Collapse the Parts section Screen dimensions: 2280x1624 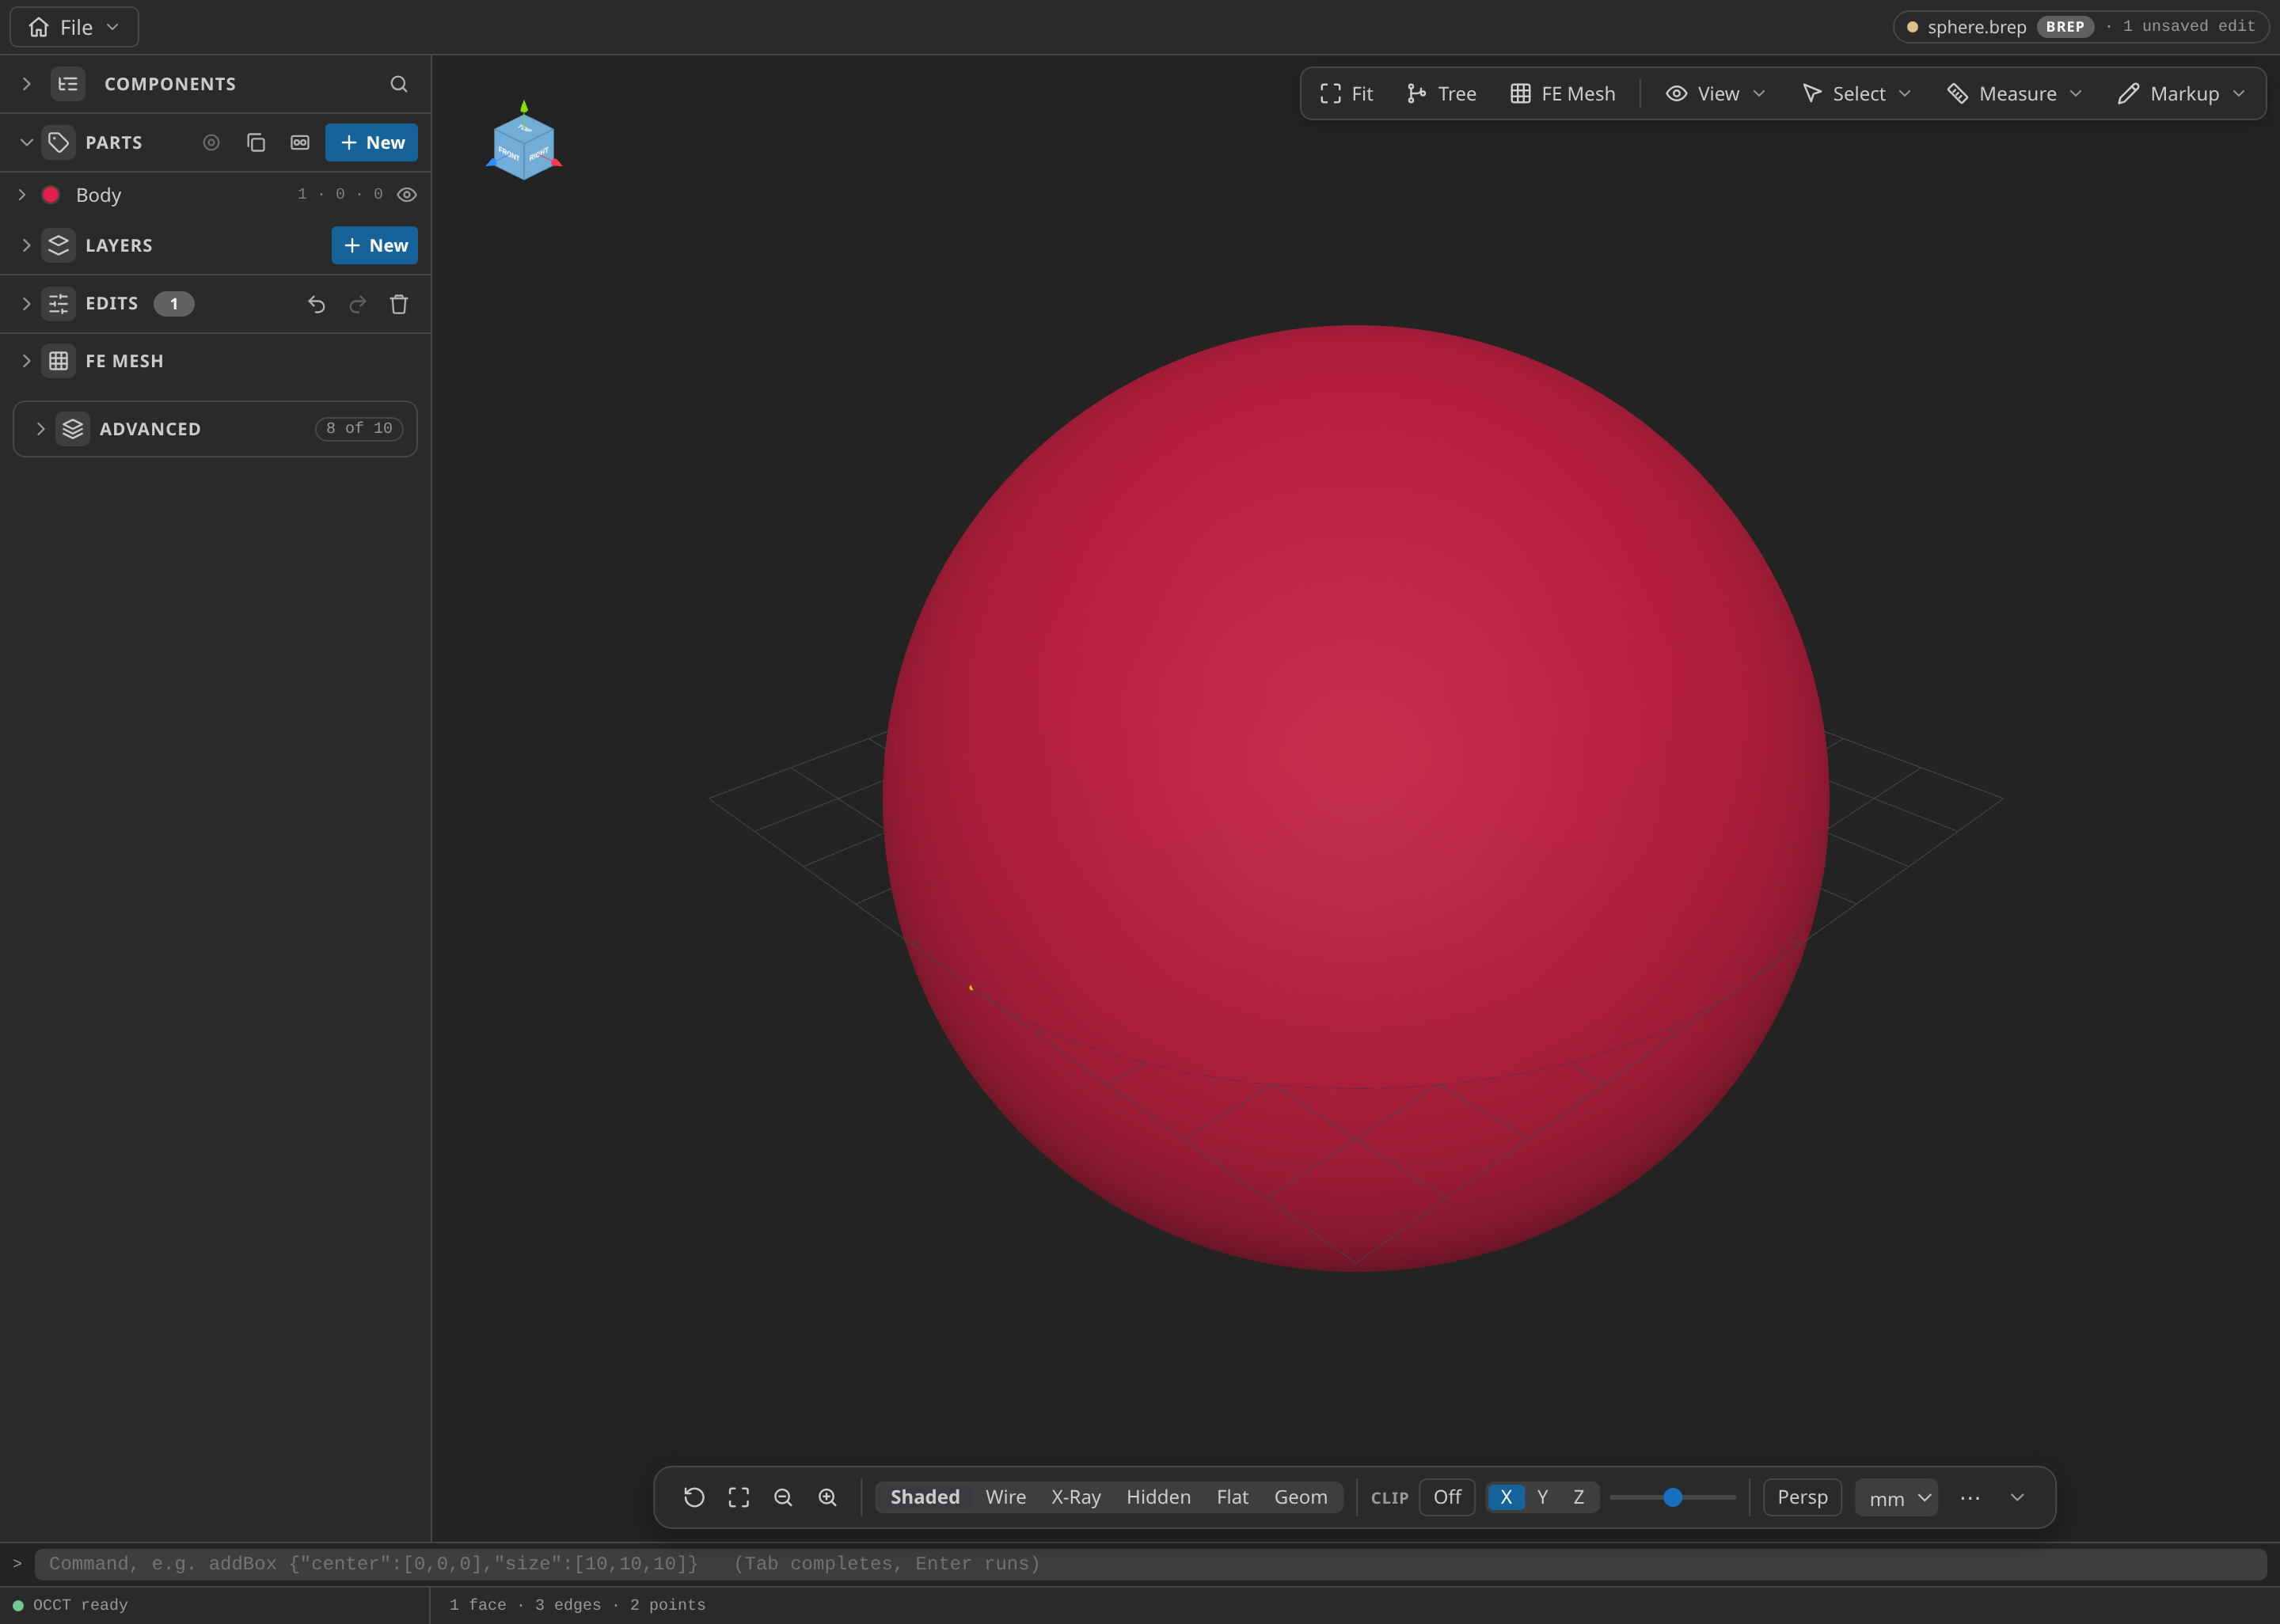[x=27, y=143]
